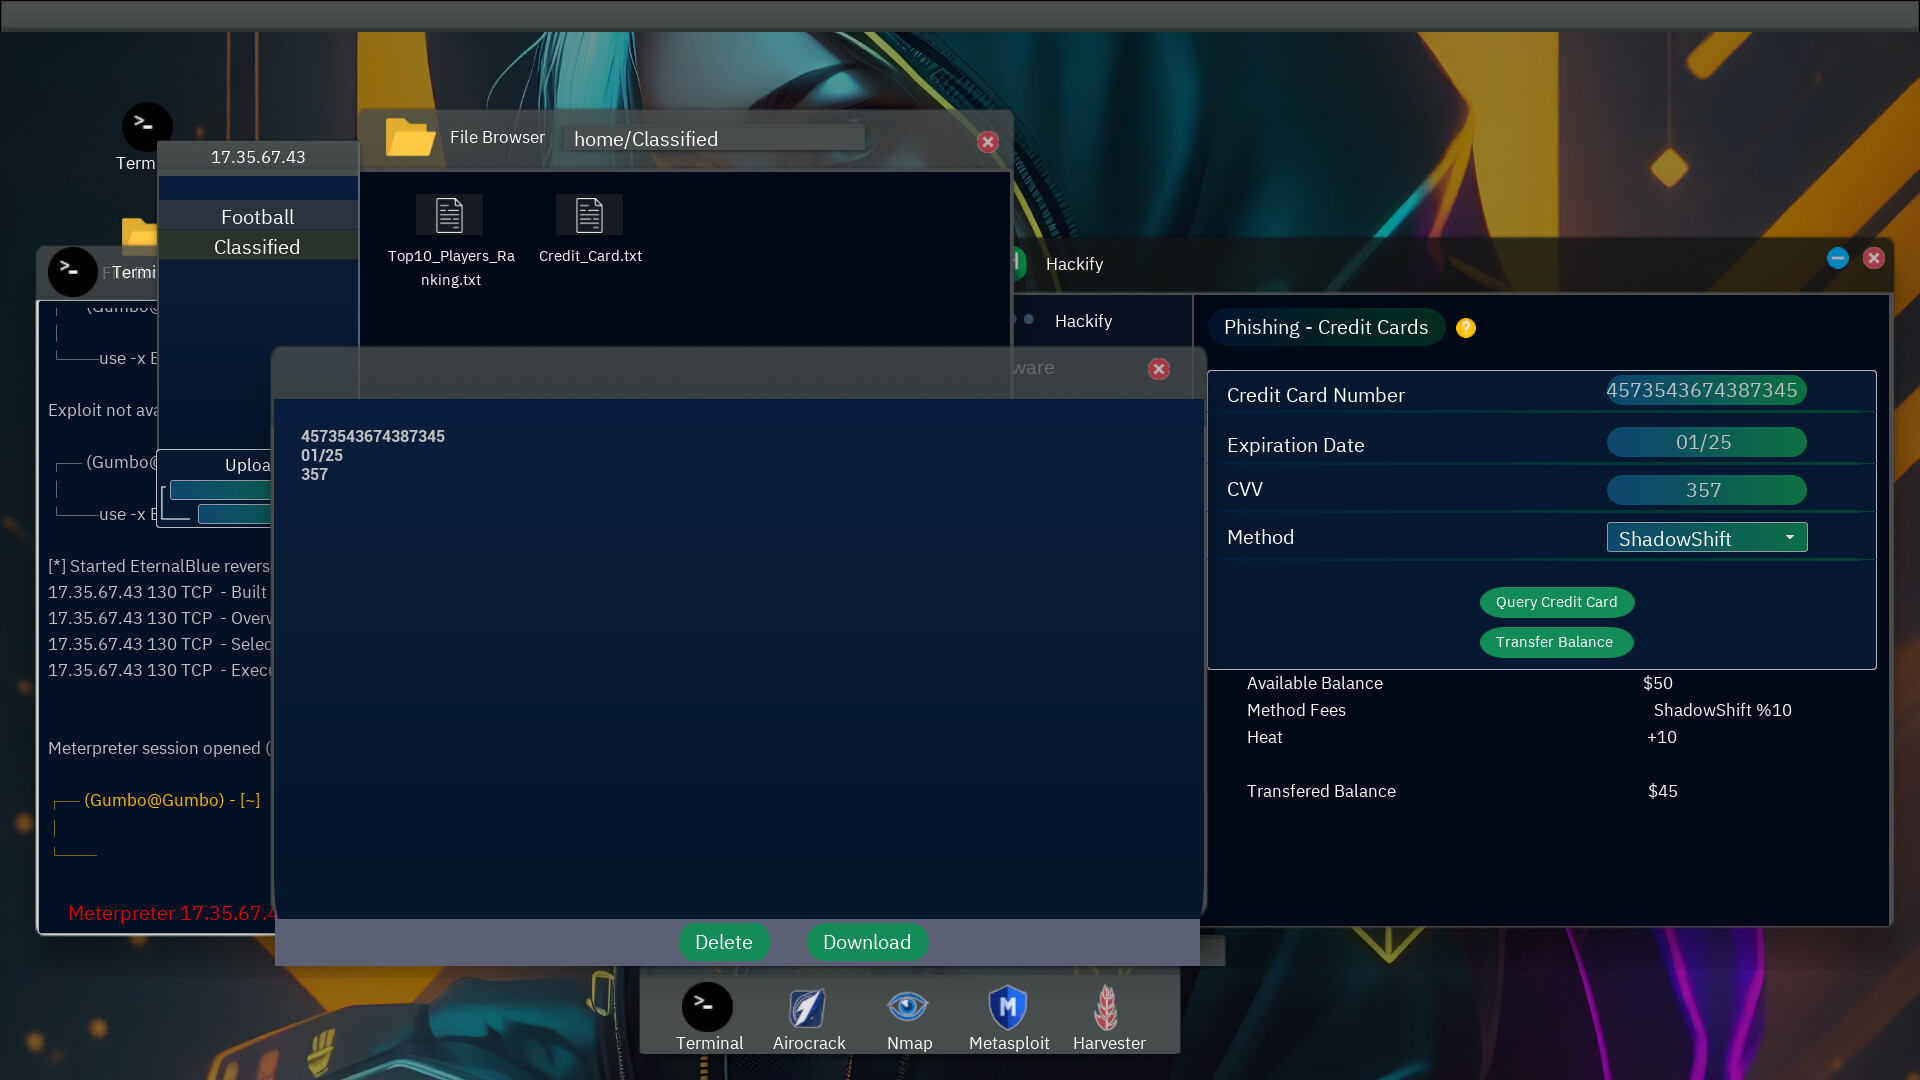Click the Transfer Balance button
Image resolution: width=1920 pixels, height=1080 pixels.
1555,641
